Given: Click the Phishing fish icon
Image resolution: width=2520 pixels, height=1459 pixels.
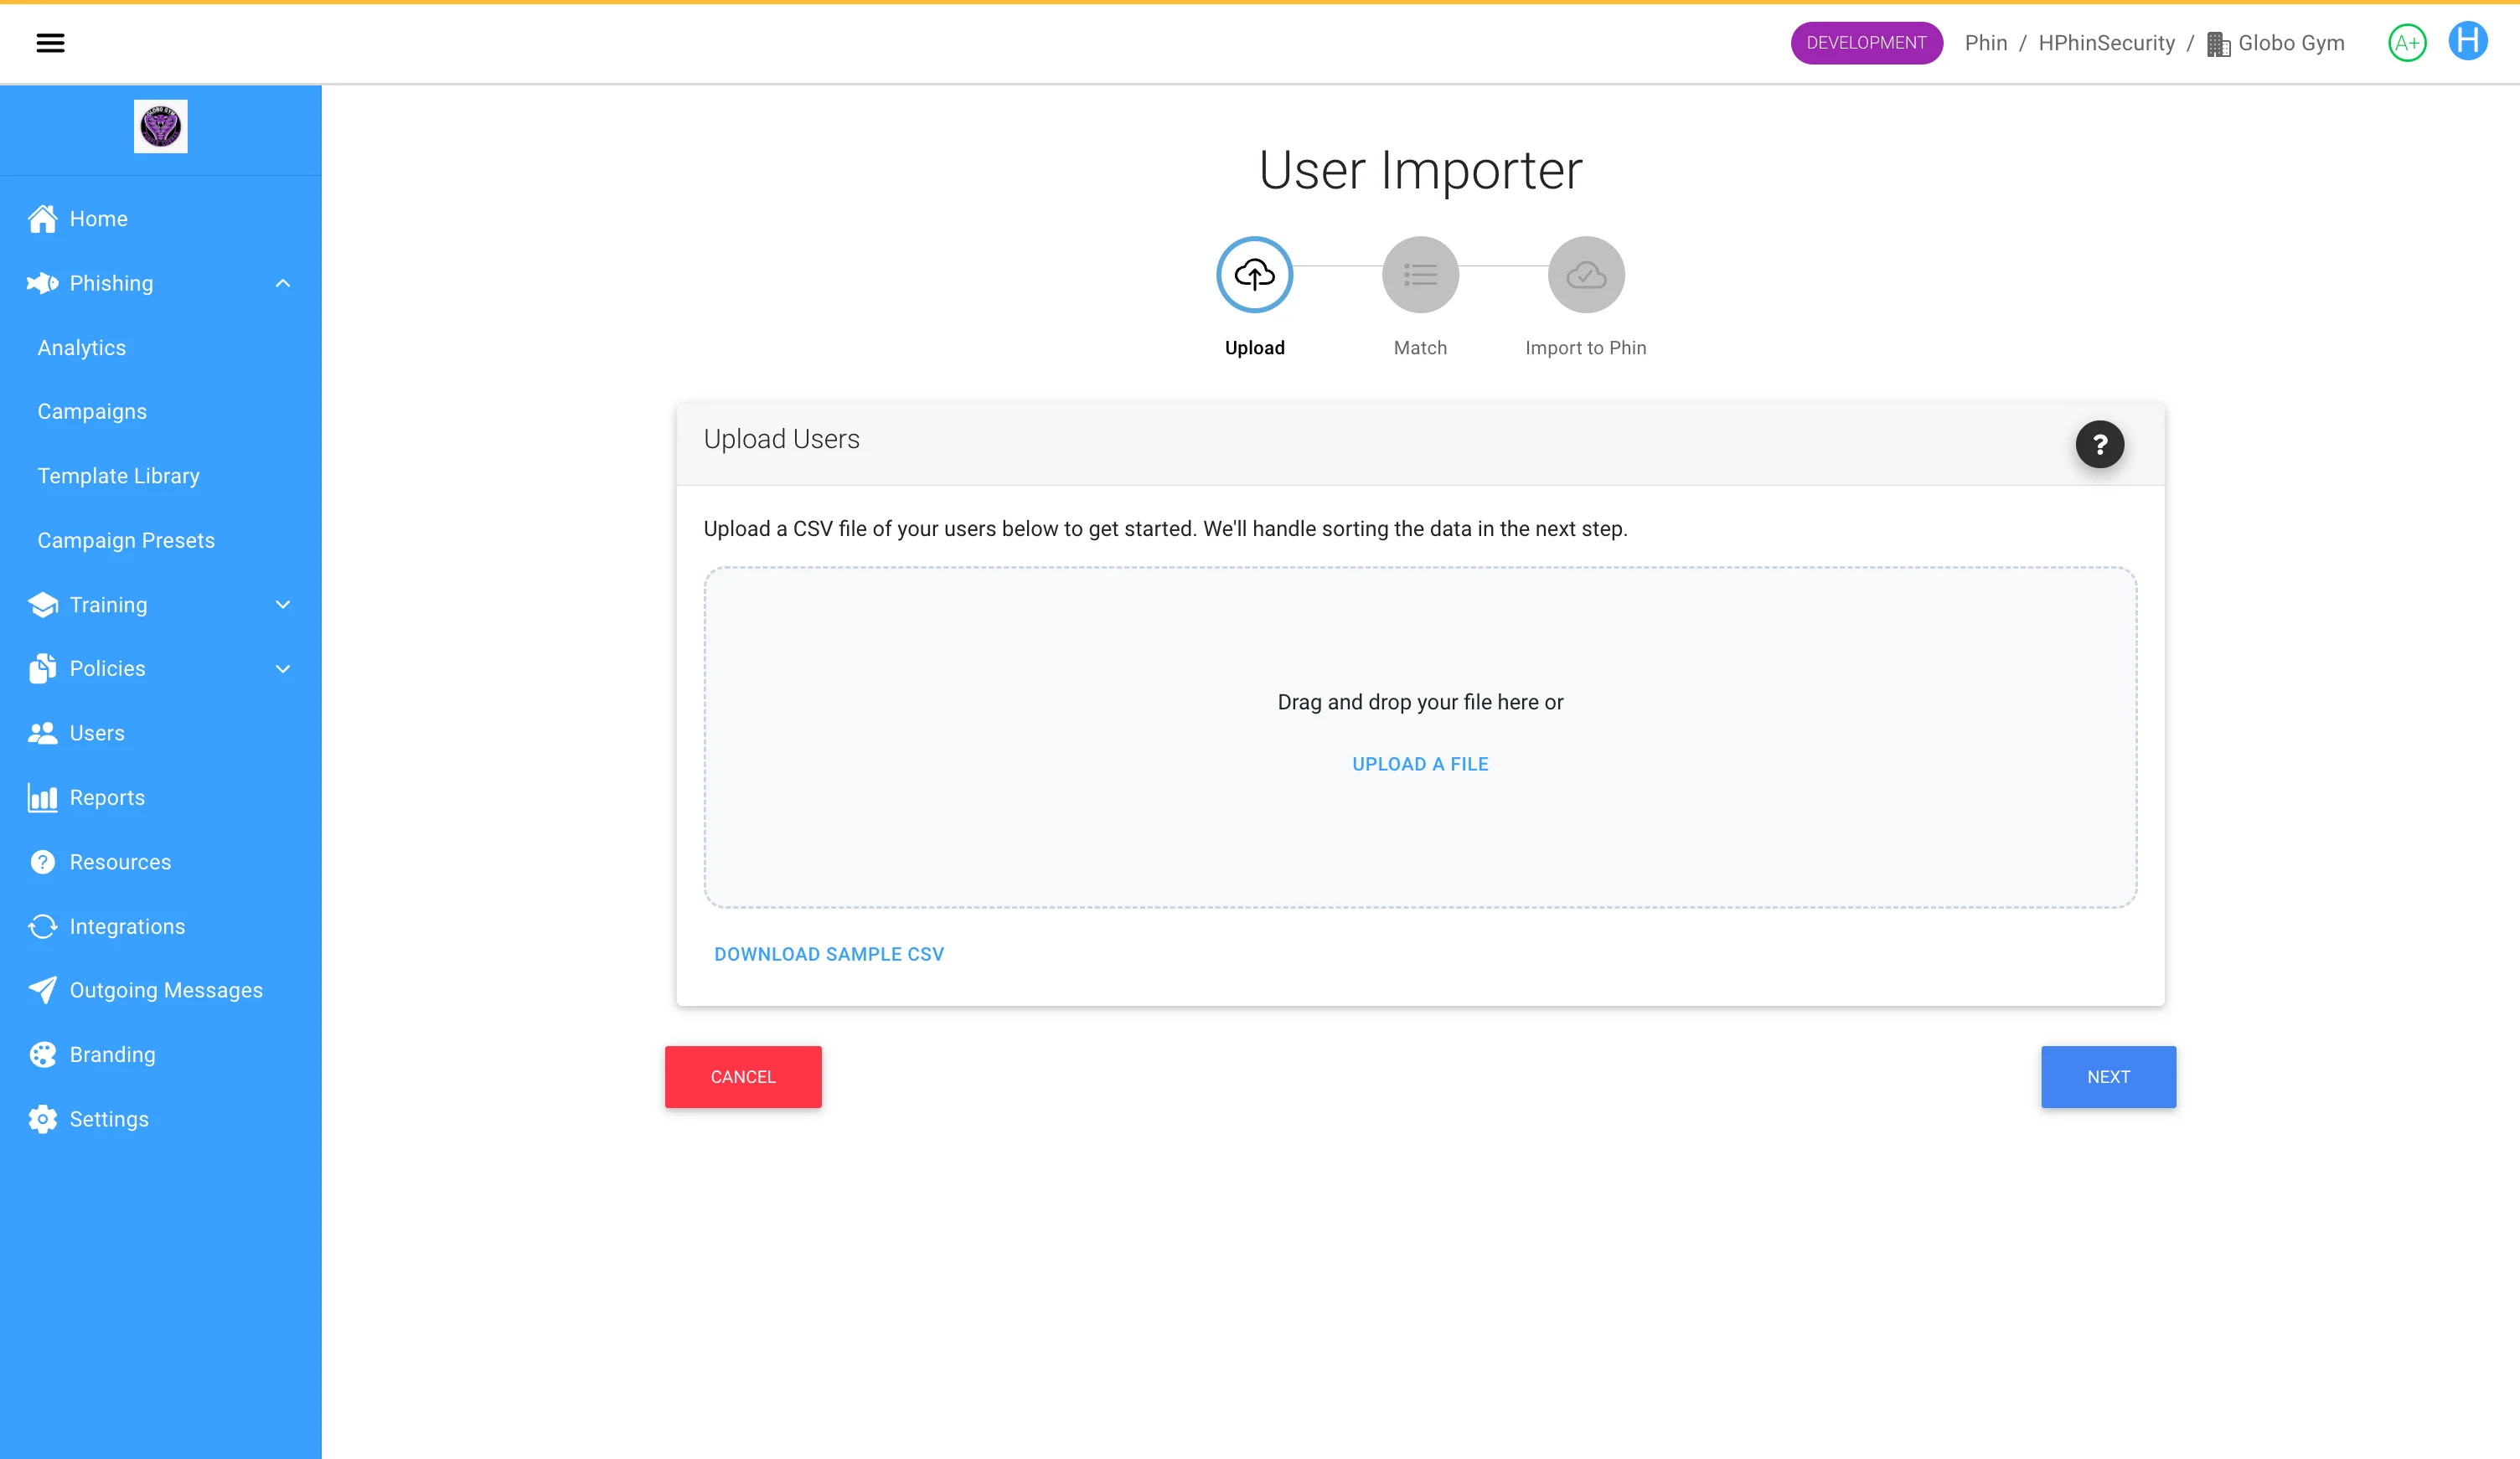Looking at the screenshot, I should point(42,284).
